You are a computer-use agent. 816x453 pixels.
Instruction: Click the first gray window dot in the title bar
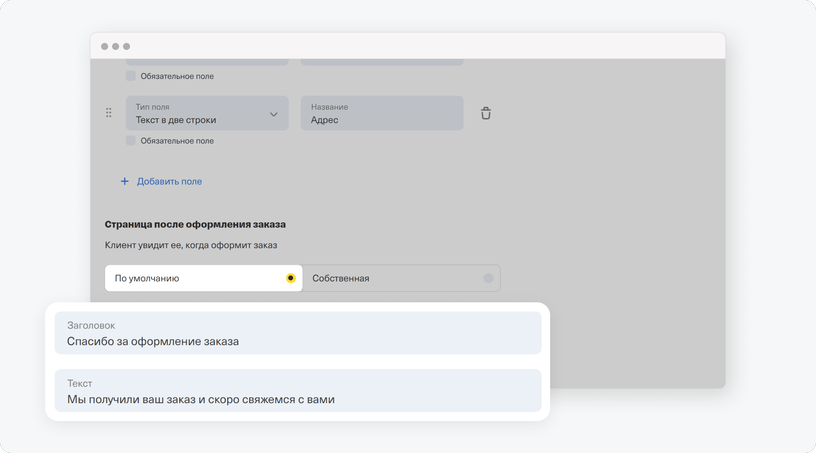105,46
